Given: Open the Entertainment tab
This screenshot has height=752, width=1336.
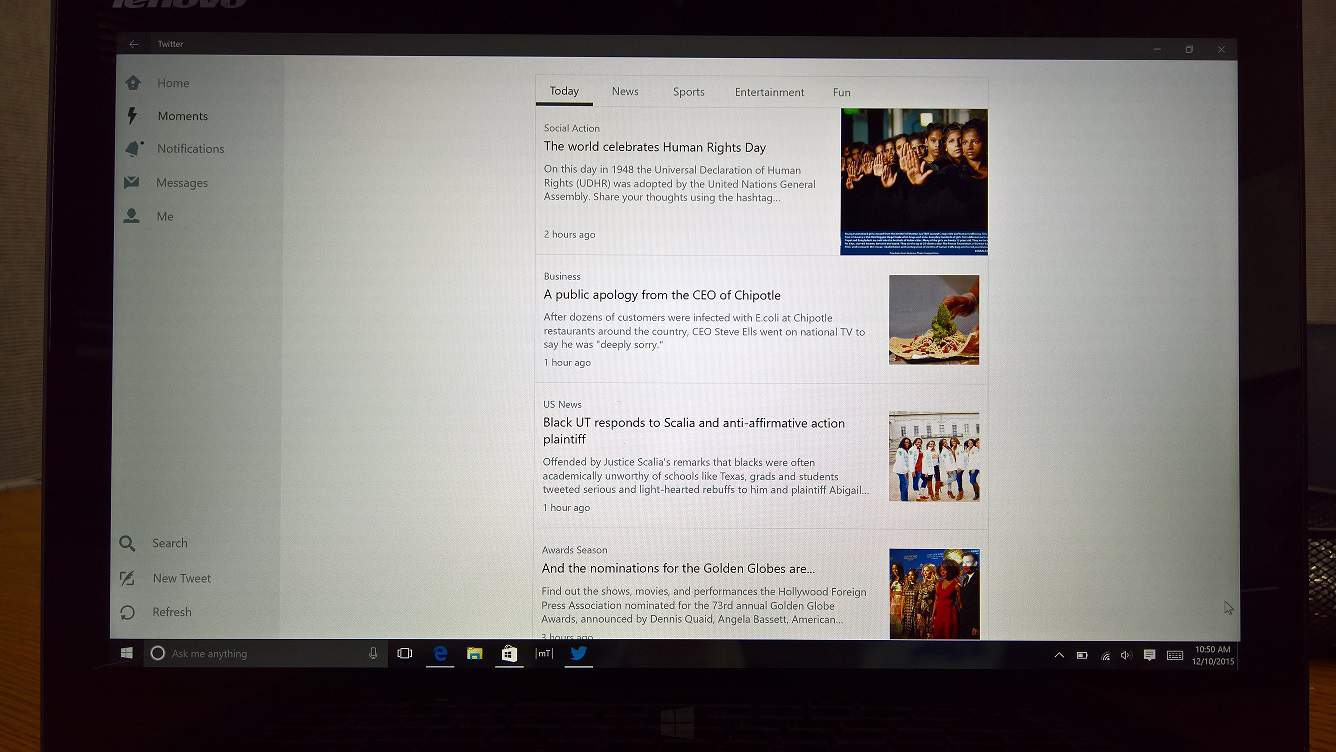Looking at the screenshot, I should [769, 92].
